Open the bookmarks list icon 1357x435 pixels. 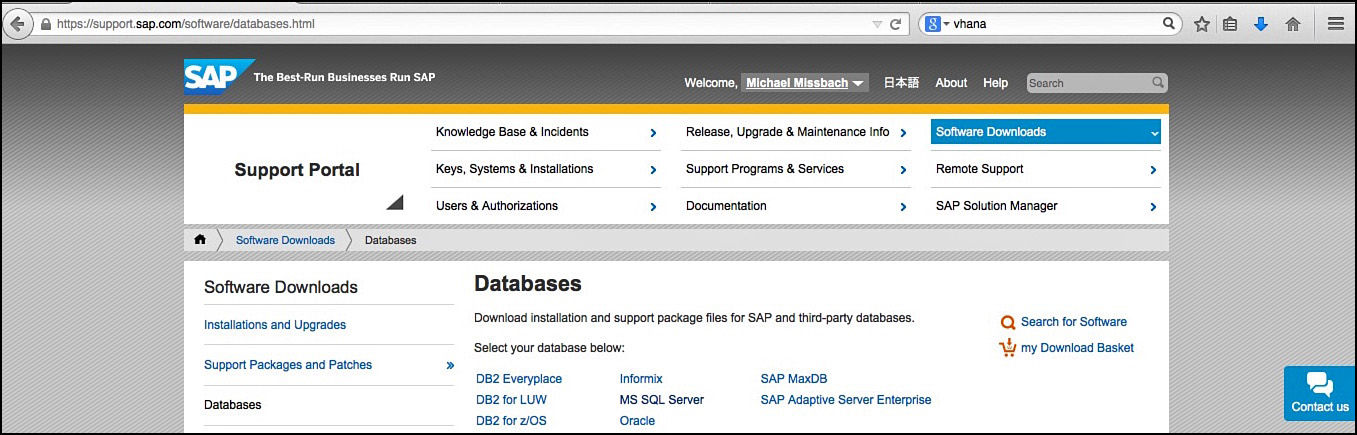point(1230,24)
